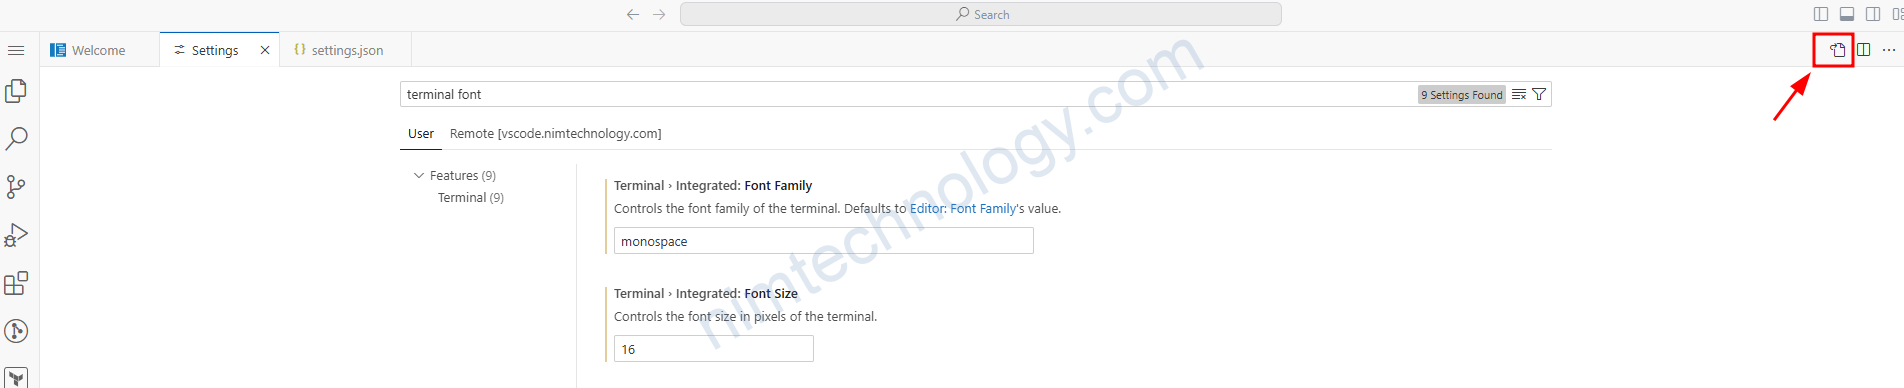Clear the settings search input icon
Screen dimensions: 1904x388
coord(1519,95)
